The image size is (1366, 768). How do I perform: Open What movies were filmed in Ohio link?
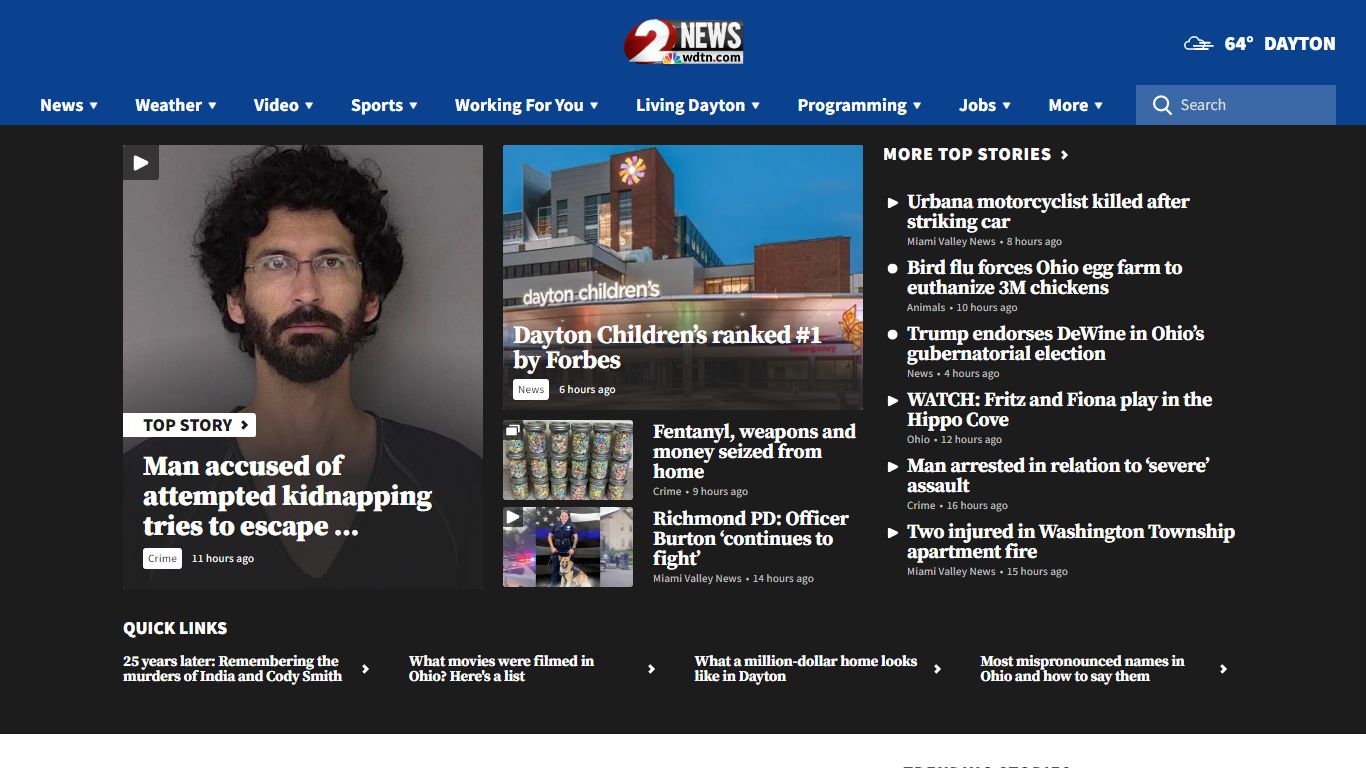tap(501, 669)
